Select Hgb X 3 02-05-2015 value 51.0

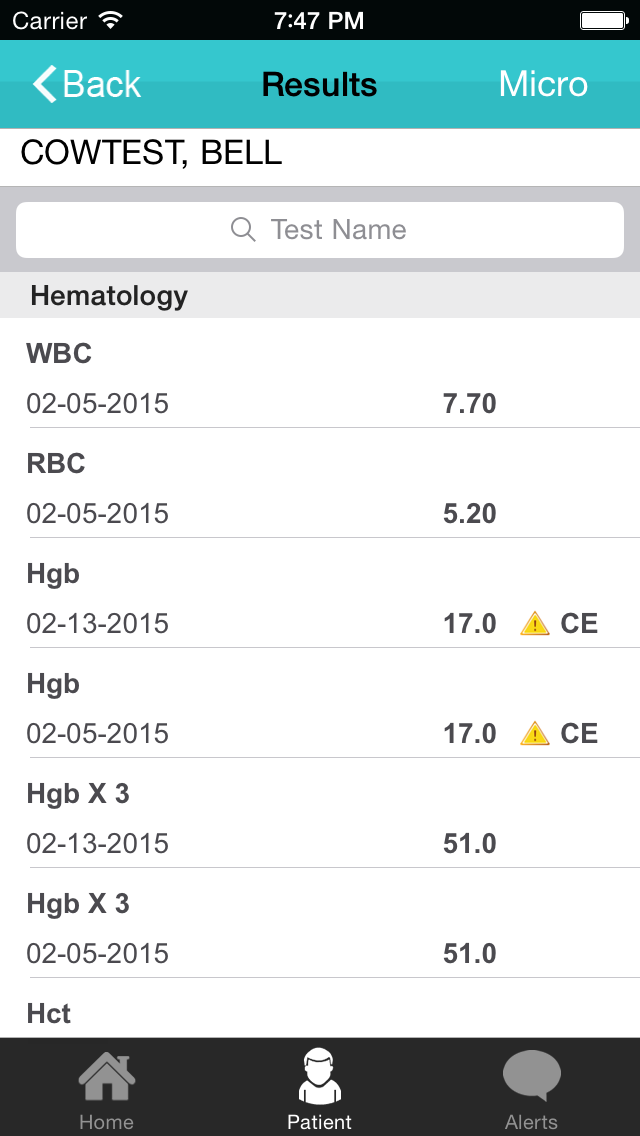click(x=470, y=953)
